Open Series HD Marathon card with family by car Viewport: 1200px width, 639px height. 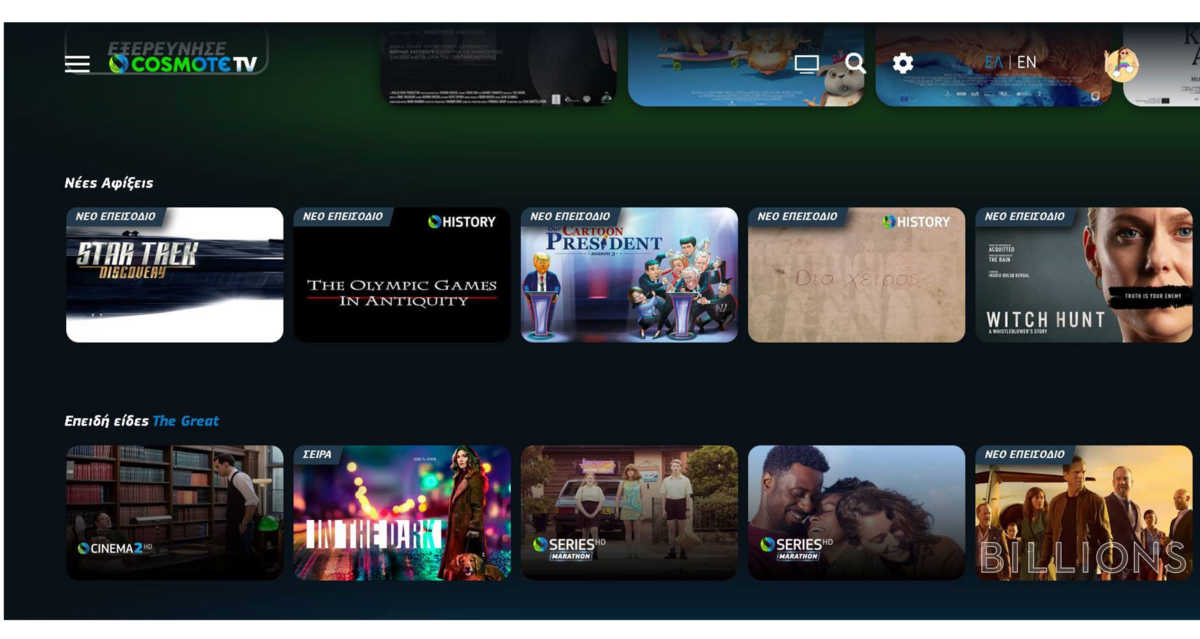pos(629,513)
